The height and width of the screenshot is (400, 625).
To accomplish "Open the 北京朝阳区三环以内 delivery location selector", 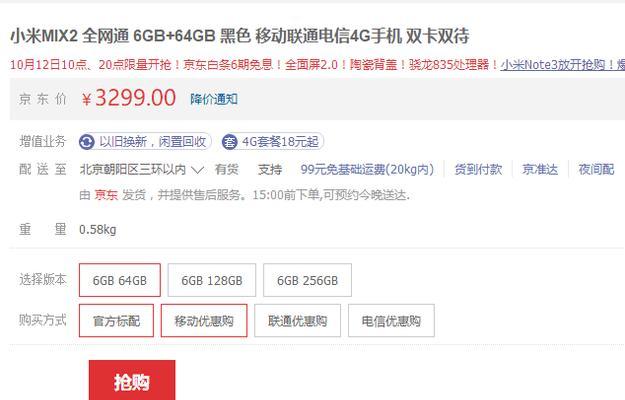I will pos(142,170).
